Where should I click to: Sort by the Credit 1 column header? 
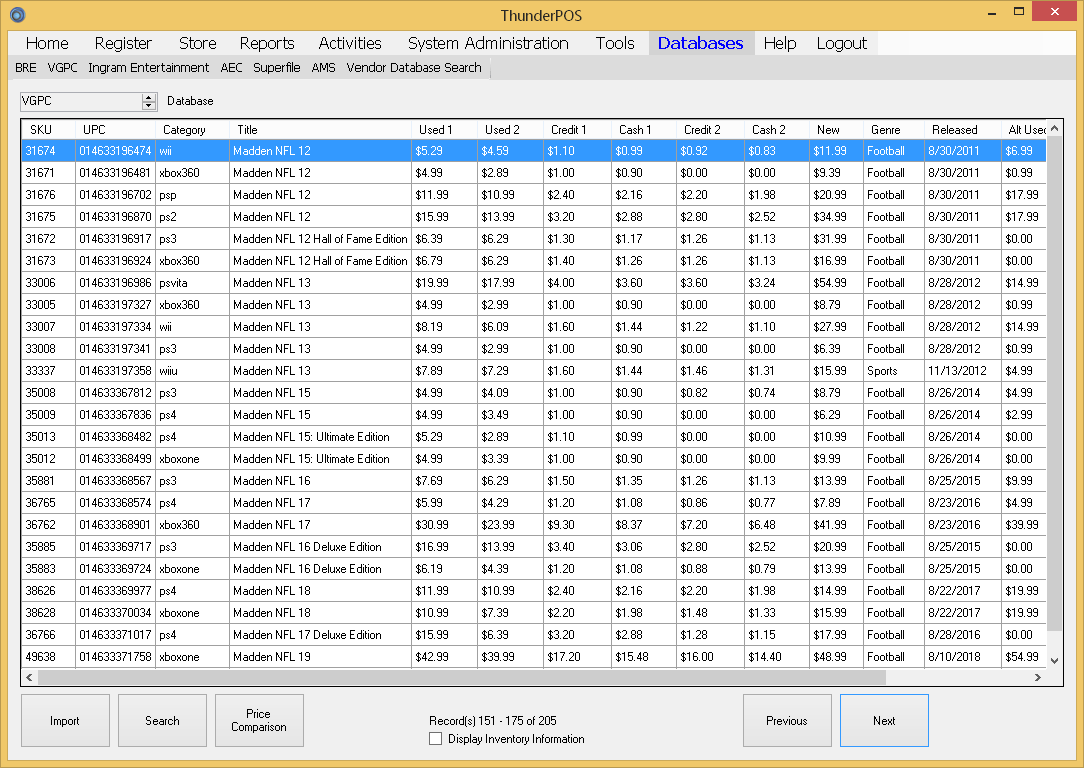pyautogui.click(x=577, y=129)
